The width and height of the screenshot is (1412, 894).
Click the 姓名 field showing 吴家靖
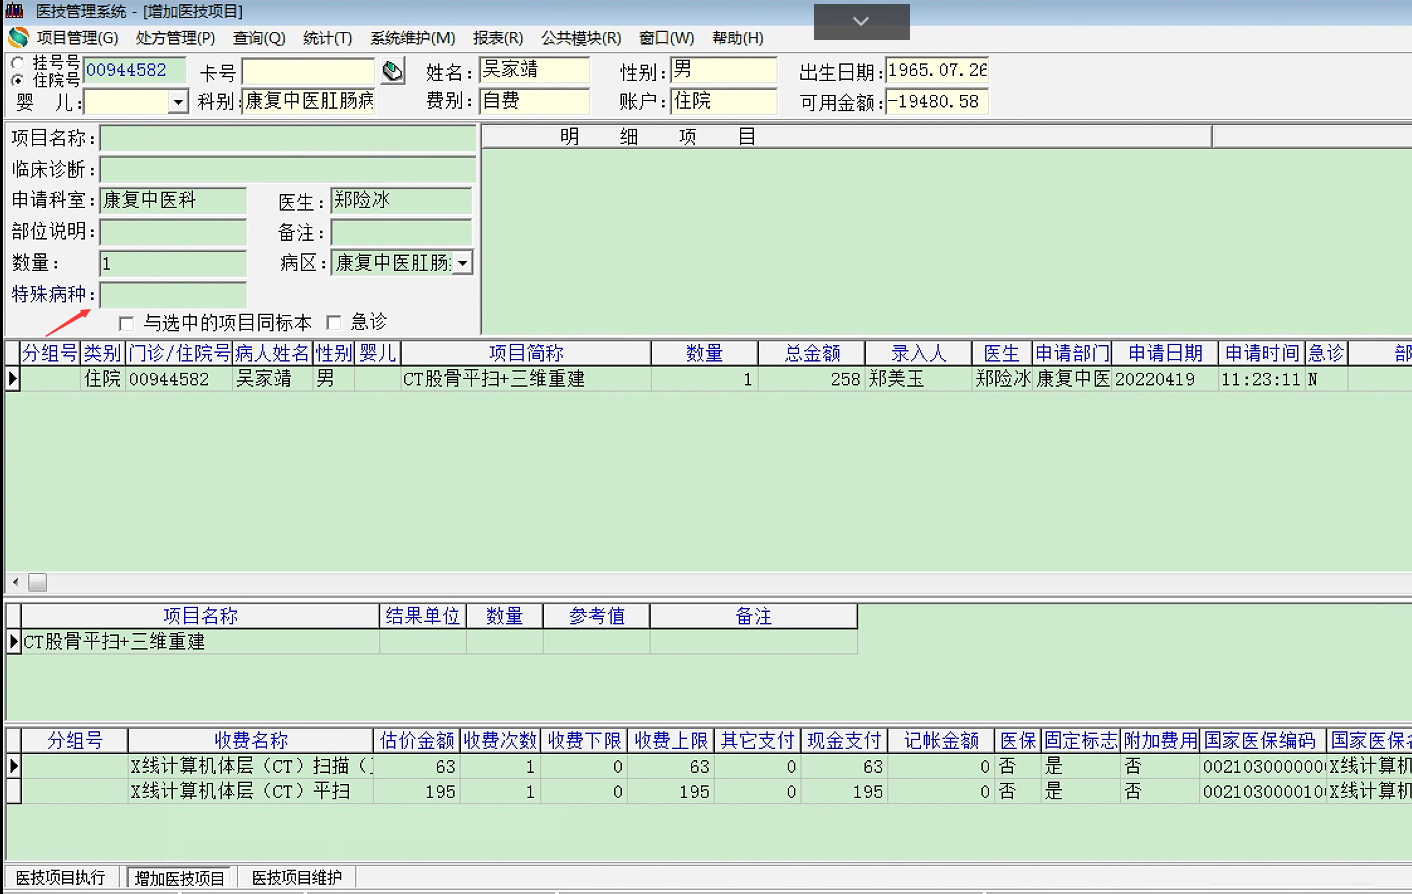pyautogui.click(x=535, y=70)
